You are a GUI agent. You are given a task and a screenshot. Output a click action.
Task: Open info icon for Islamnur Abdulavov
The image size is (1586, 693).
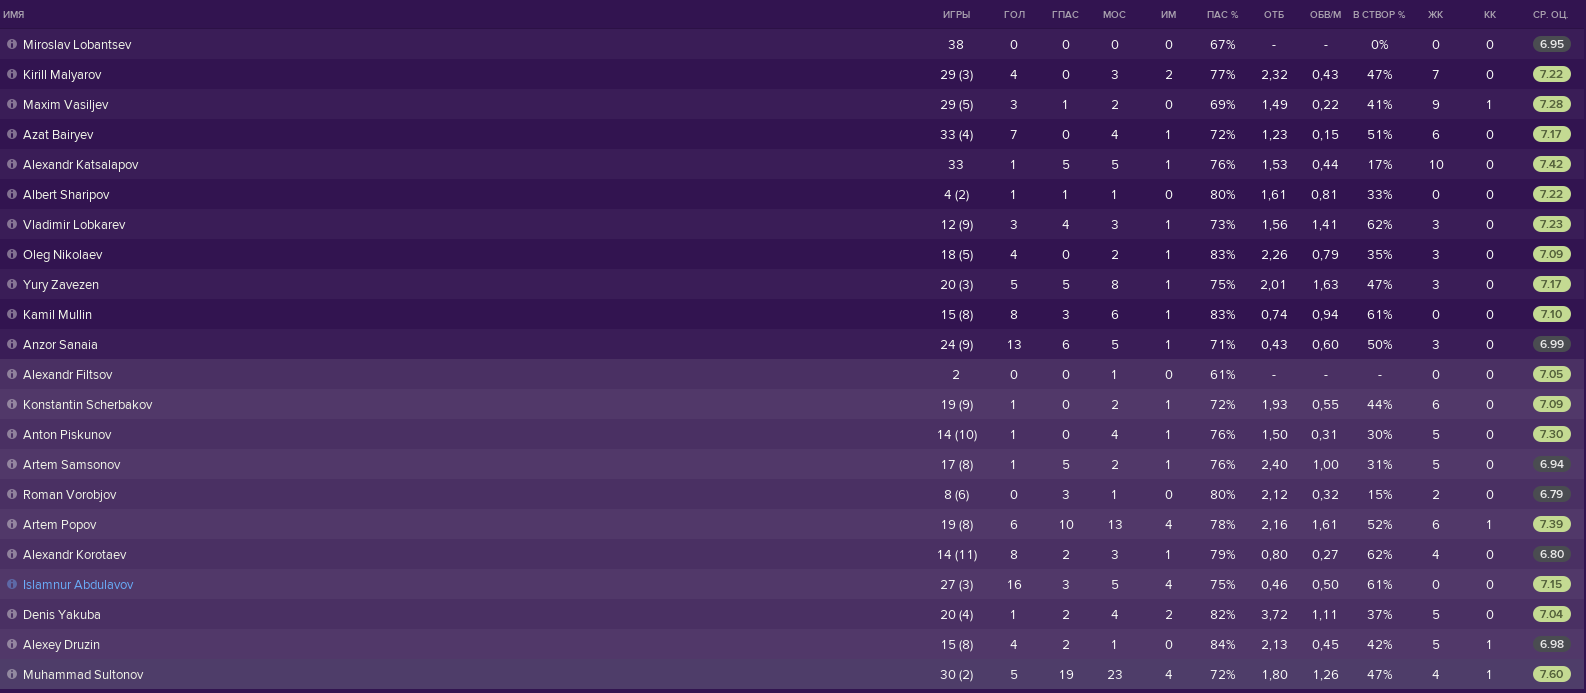tap(12, 584)
